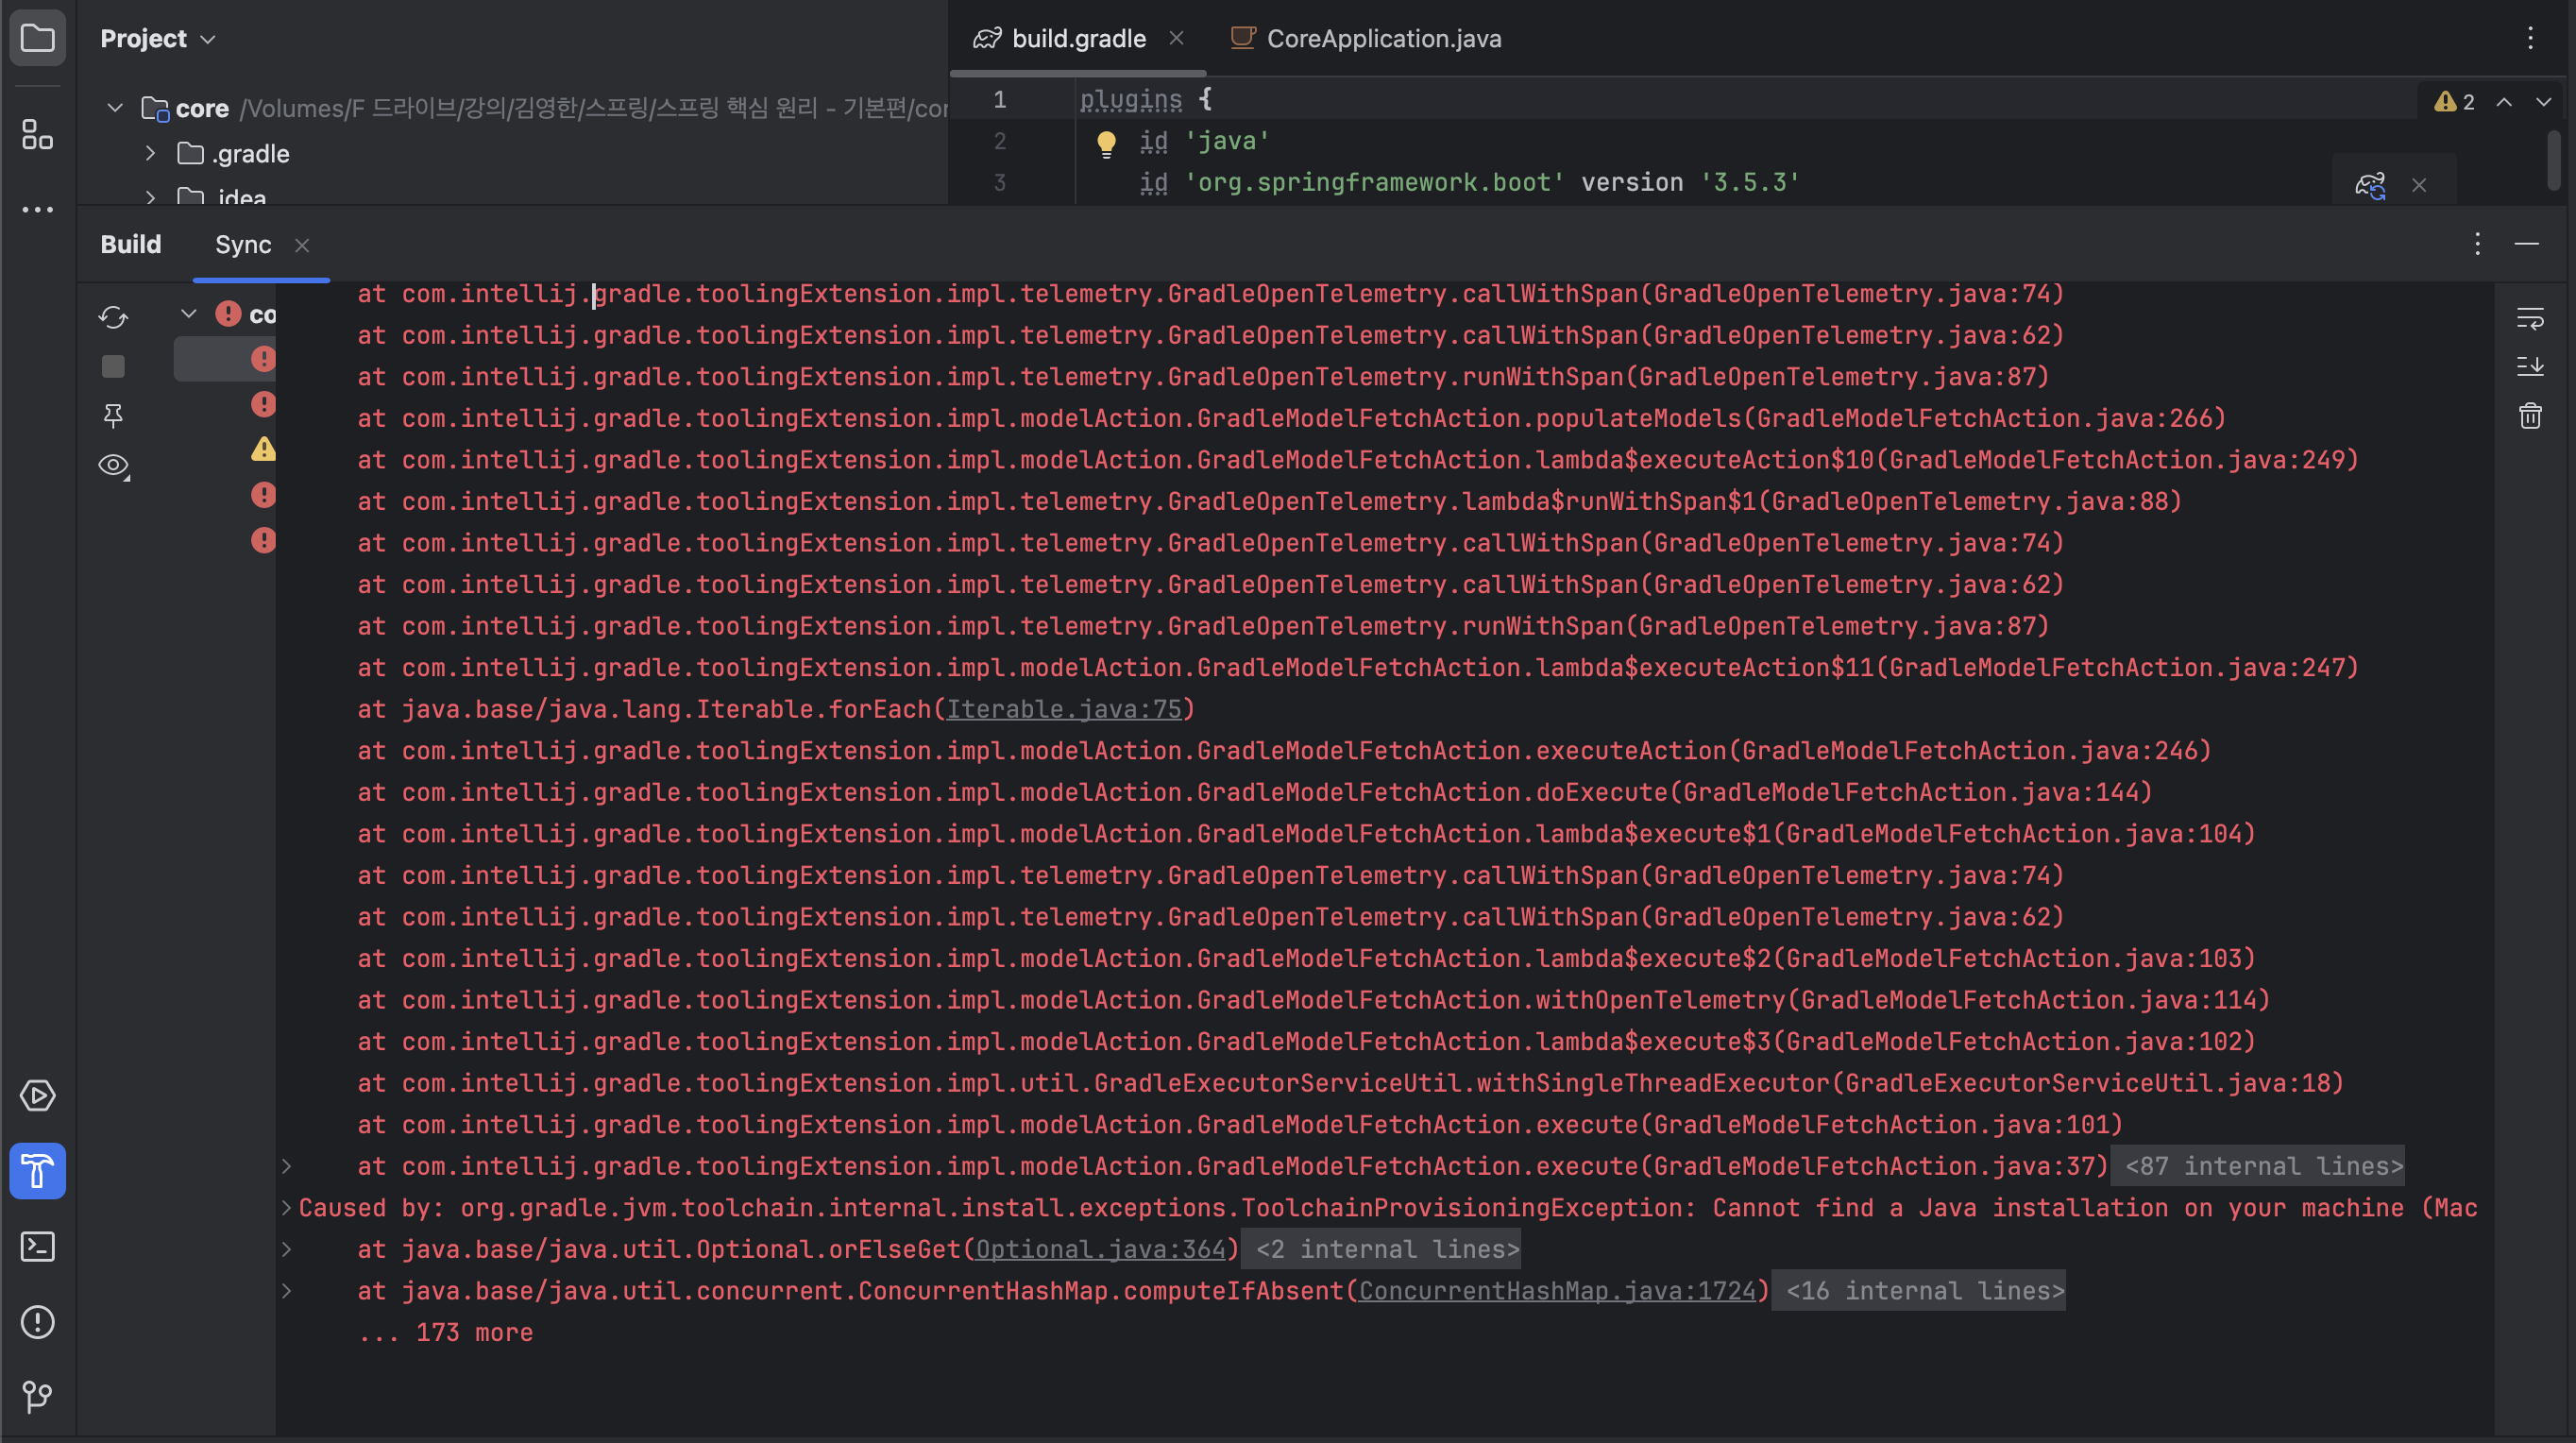Click the Reload Gradle sync icon in Build panel
Screen dimensions: 2576x1443
[x=113, y=317]
